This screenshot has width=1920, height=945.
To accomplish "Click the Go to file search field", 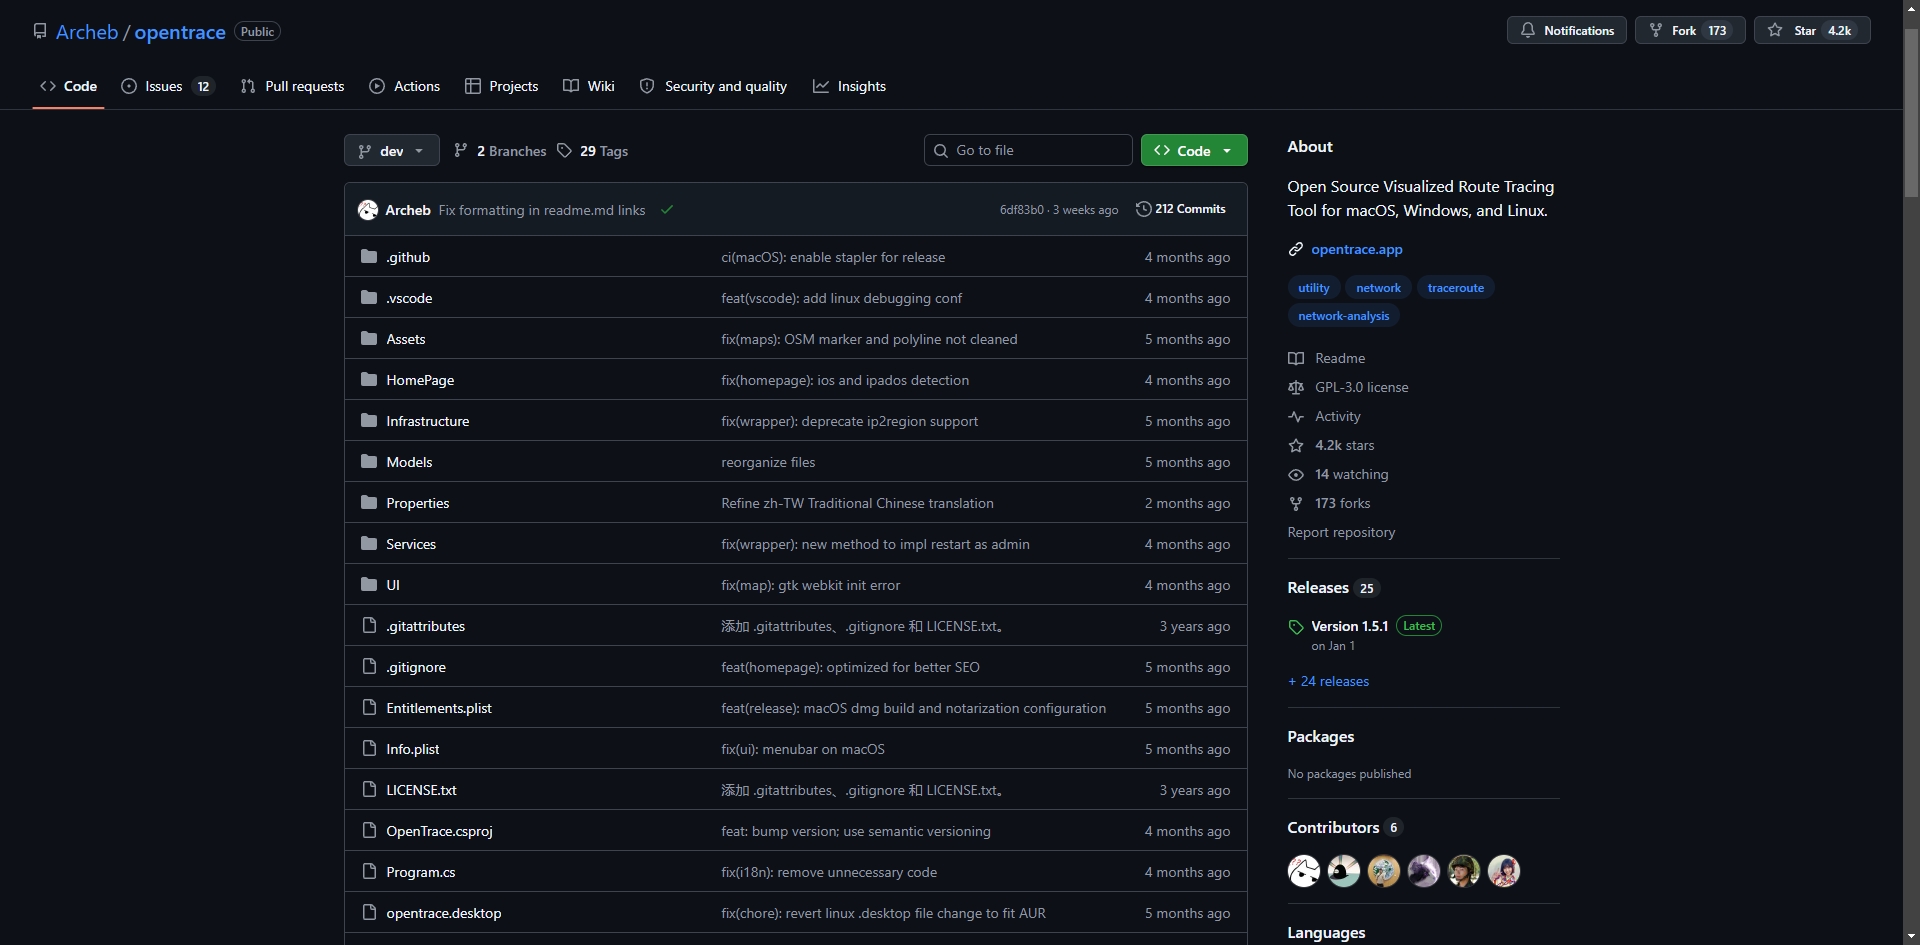I will pyautogui.click(x=1028, y=150).
